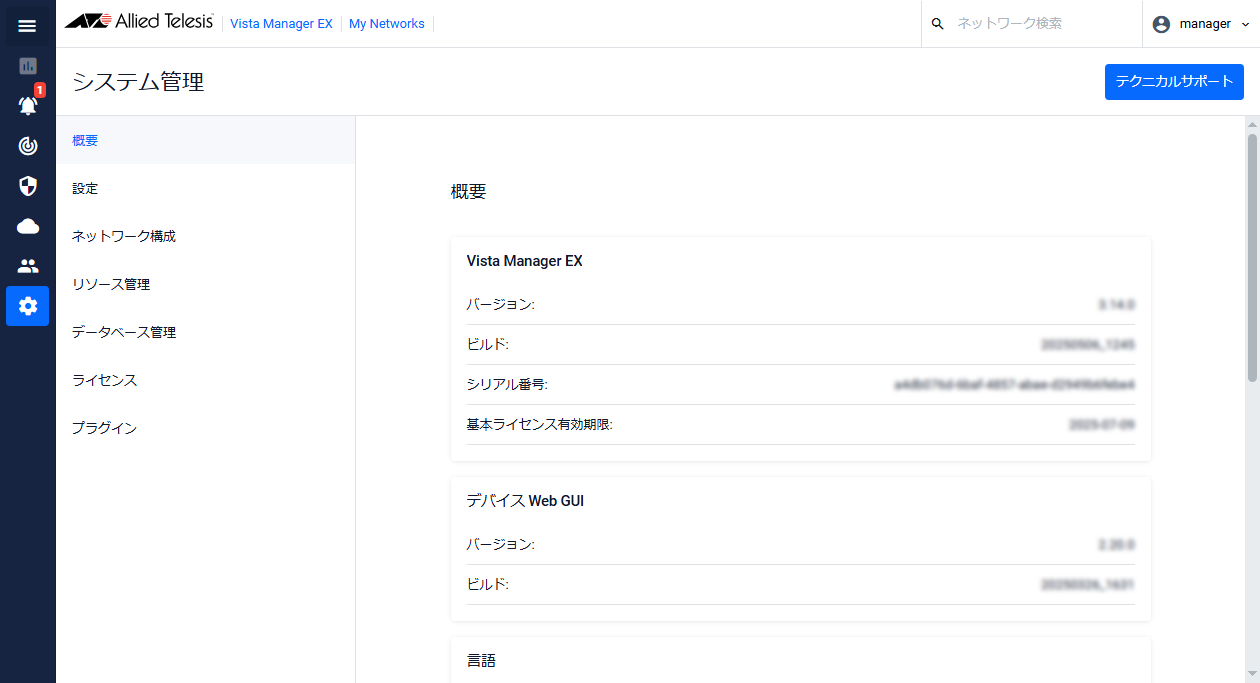Open the cloud icon in sidebar
1260x683 pixels.
click(x=28, y=226)
